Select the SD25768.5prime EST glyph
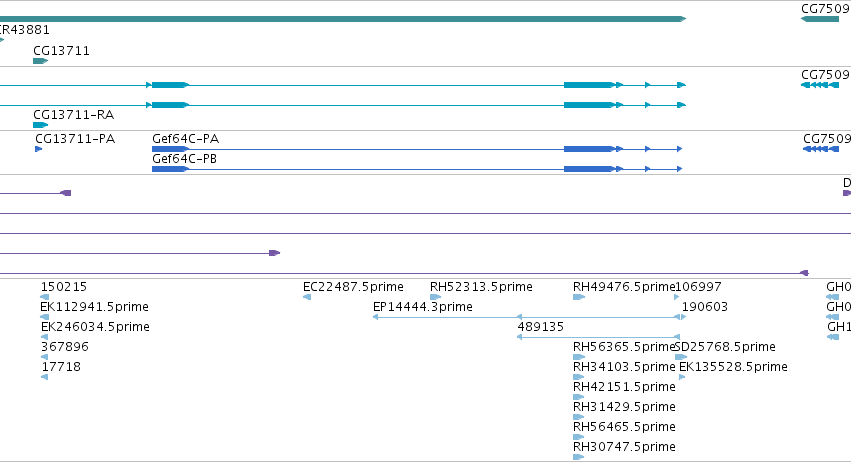 (x=681, y=357)
